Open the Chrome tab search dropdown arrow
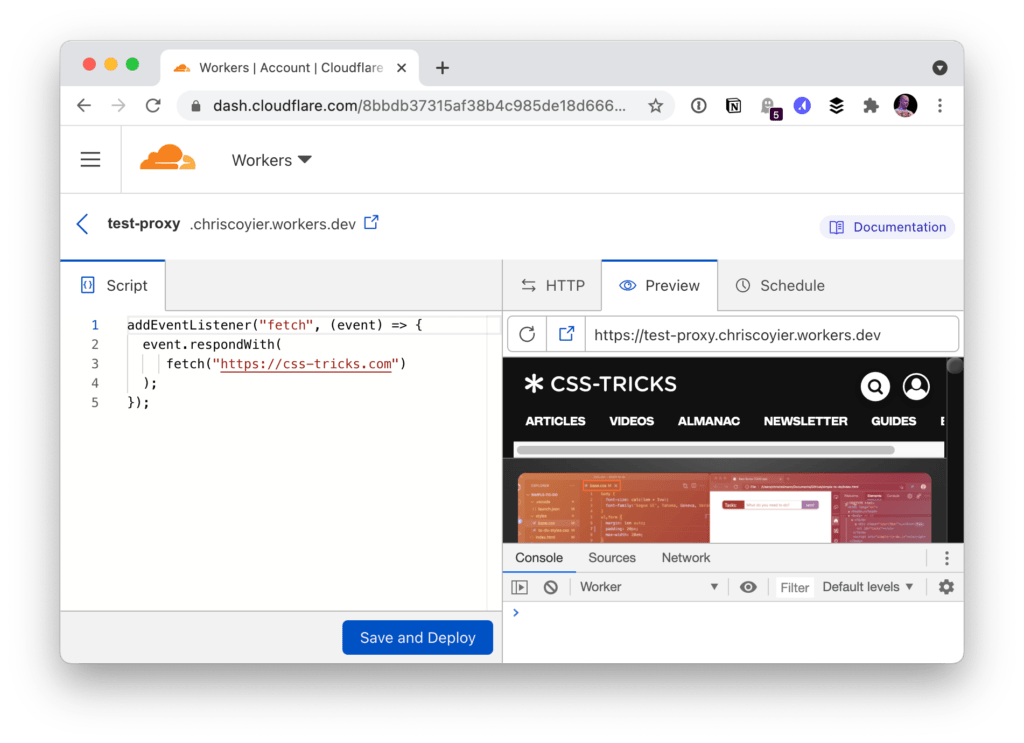This screenshot has height=743, width=1024. coord(940,68)
